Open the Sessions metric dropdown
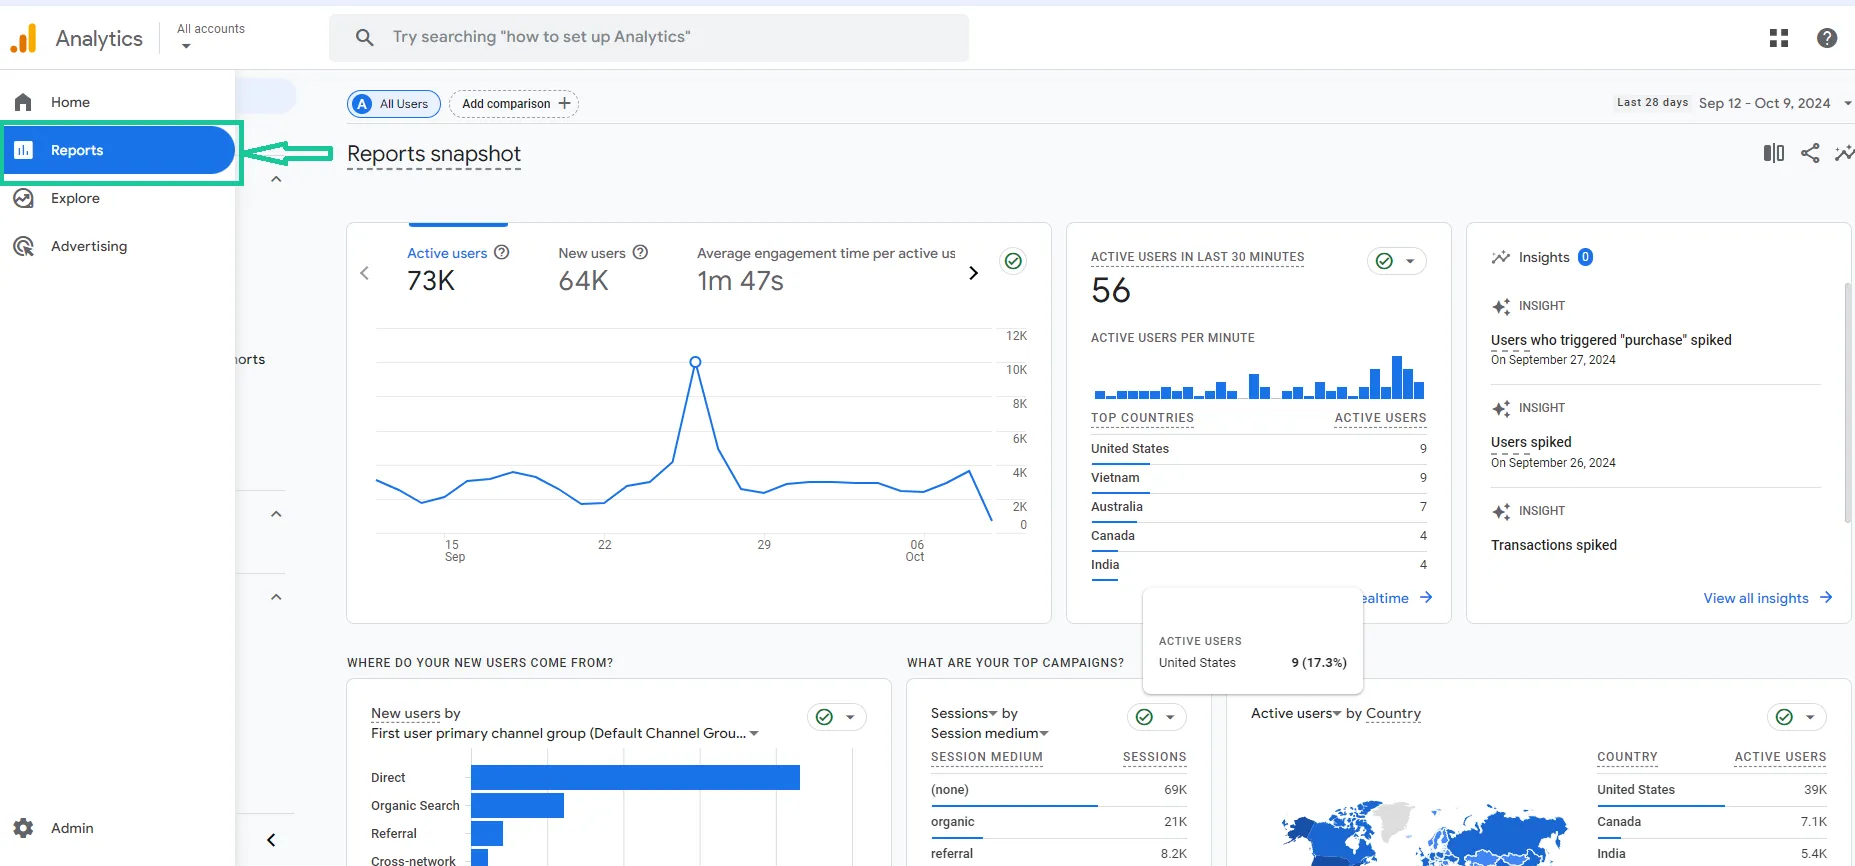 964,713
